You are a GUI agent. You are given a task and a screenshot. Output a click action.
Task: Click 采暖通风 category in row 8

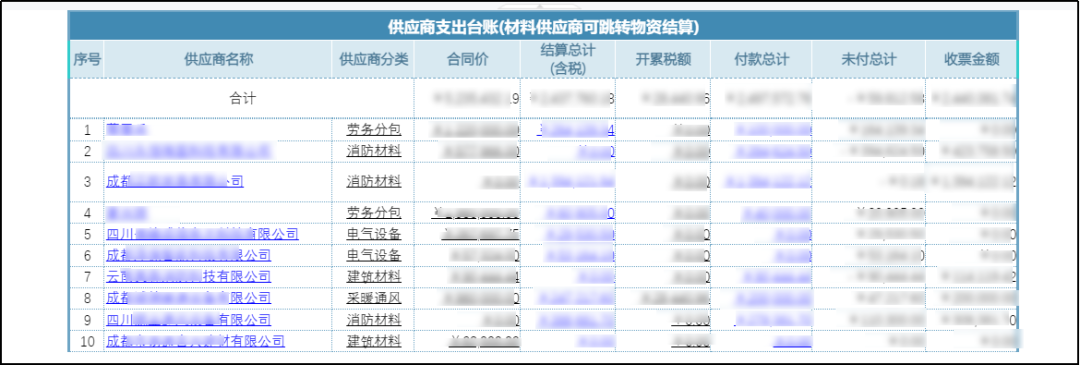click(374, 298)
